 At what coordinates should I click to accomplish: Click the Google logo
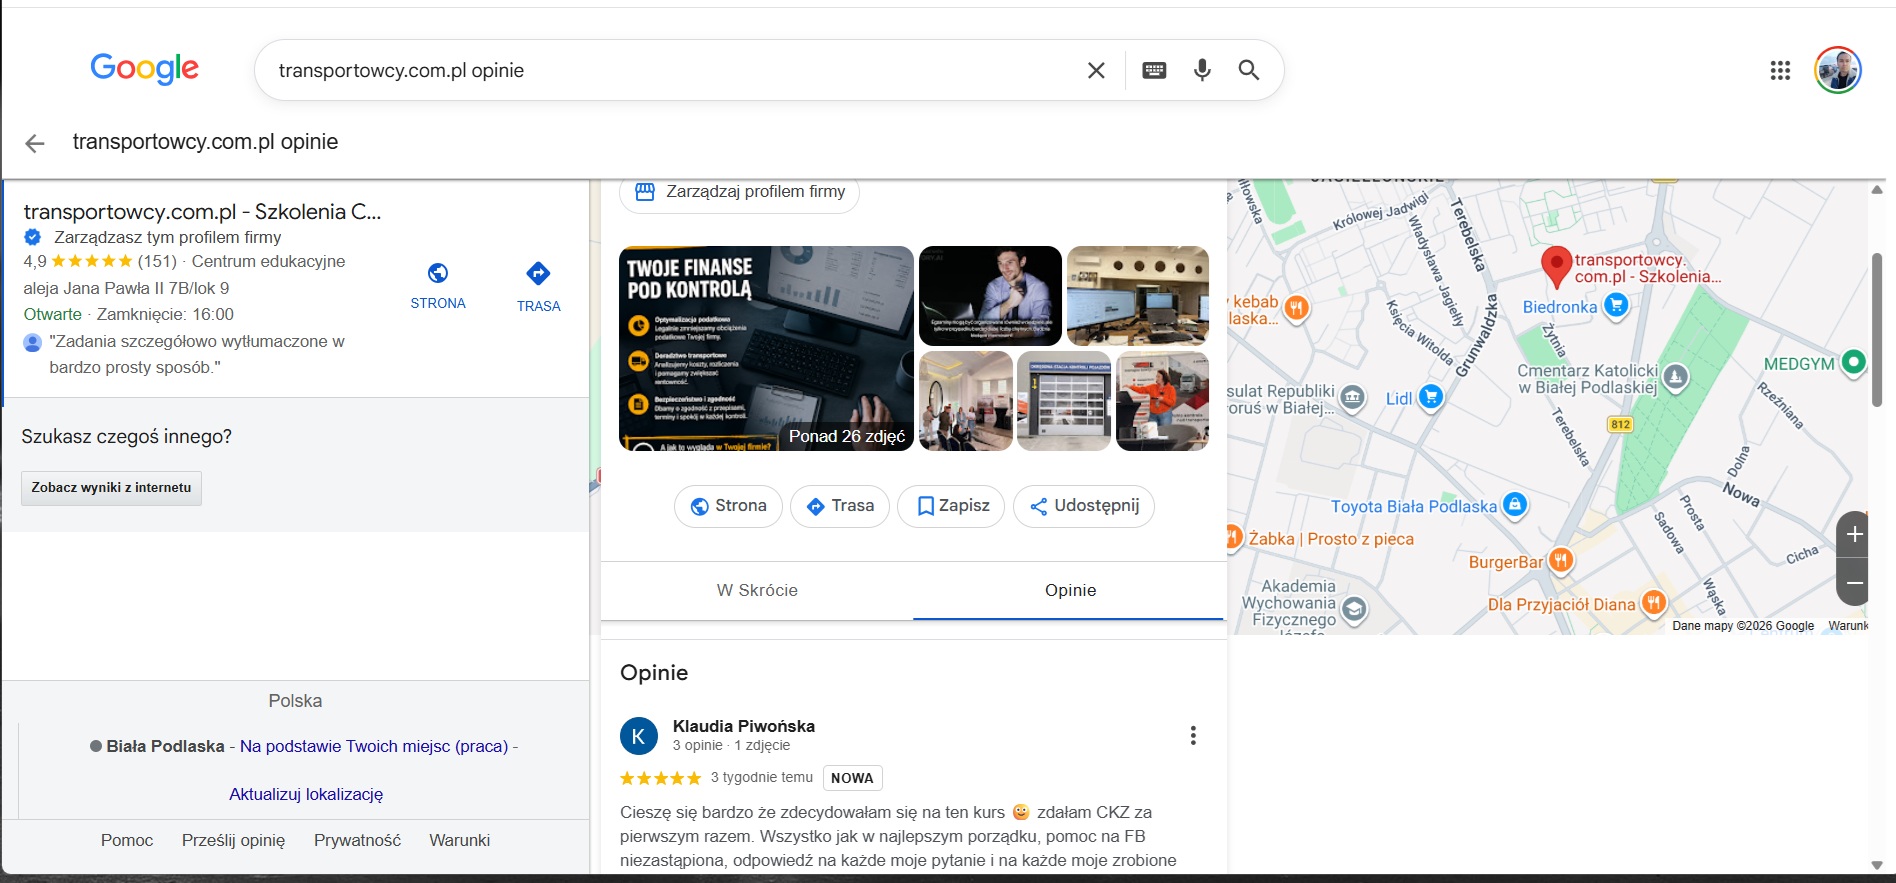[144, 69]
